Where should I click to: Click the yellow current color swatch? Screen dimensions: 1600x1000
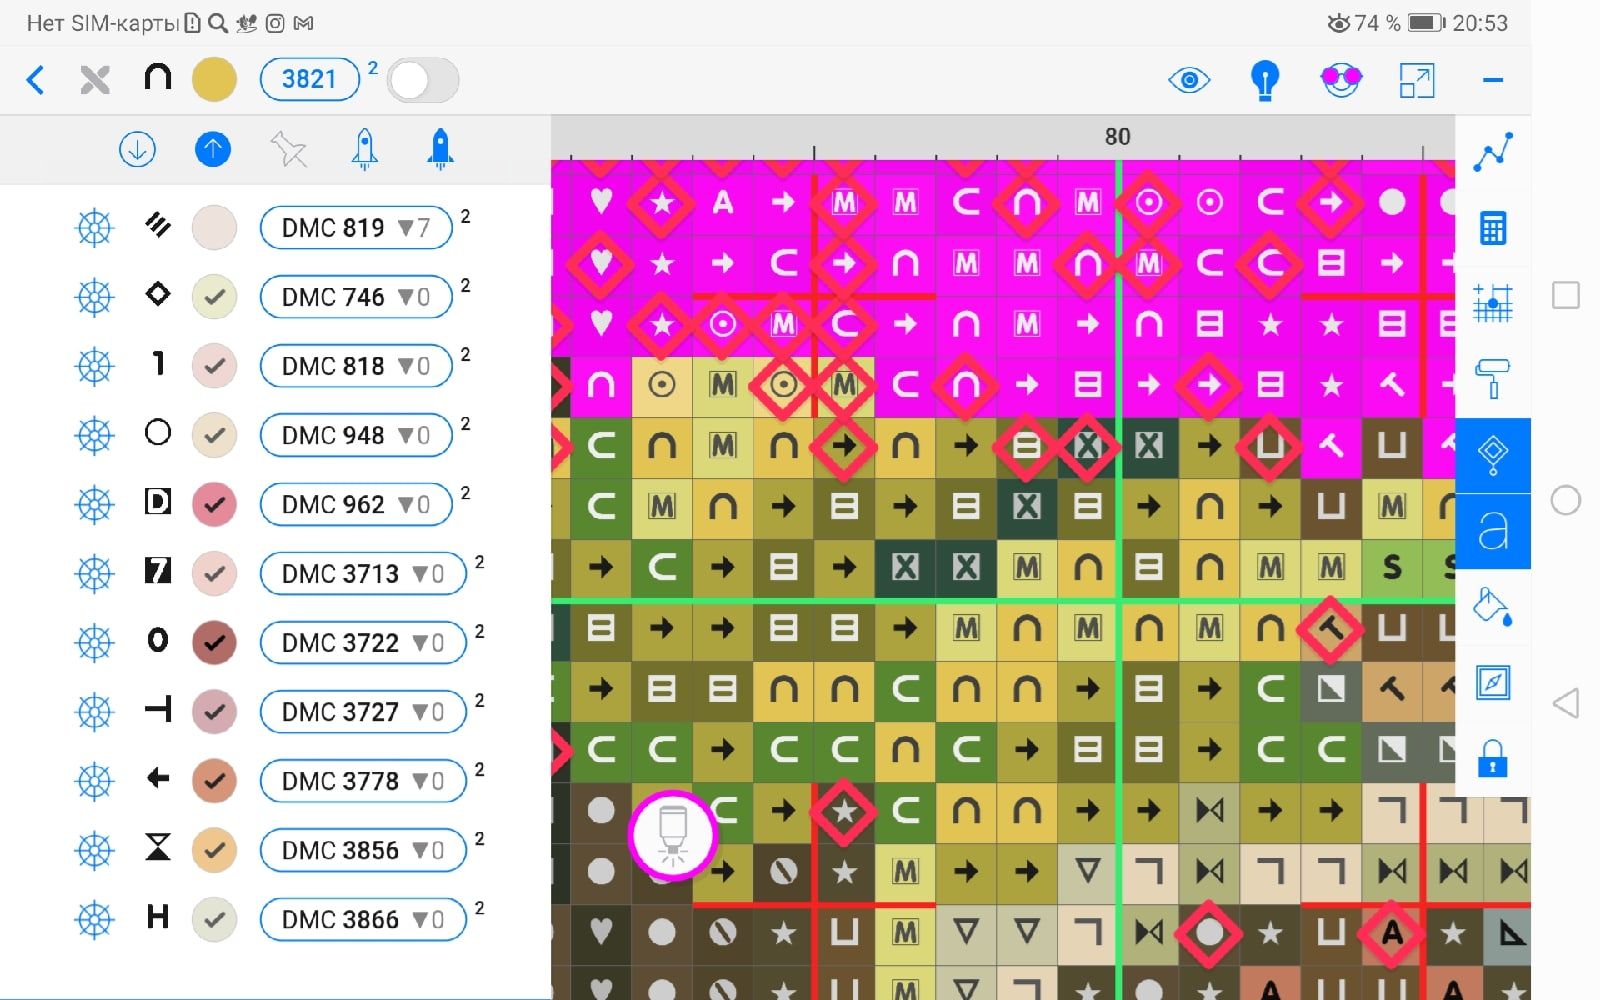click(214, 80)
